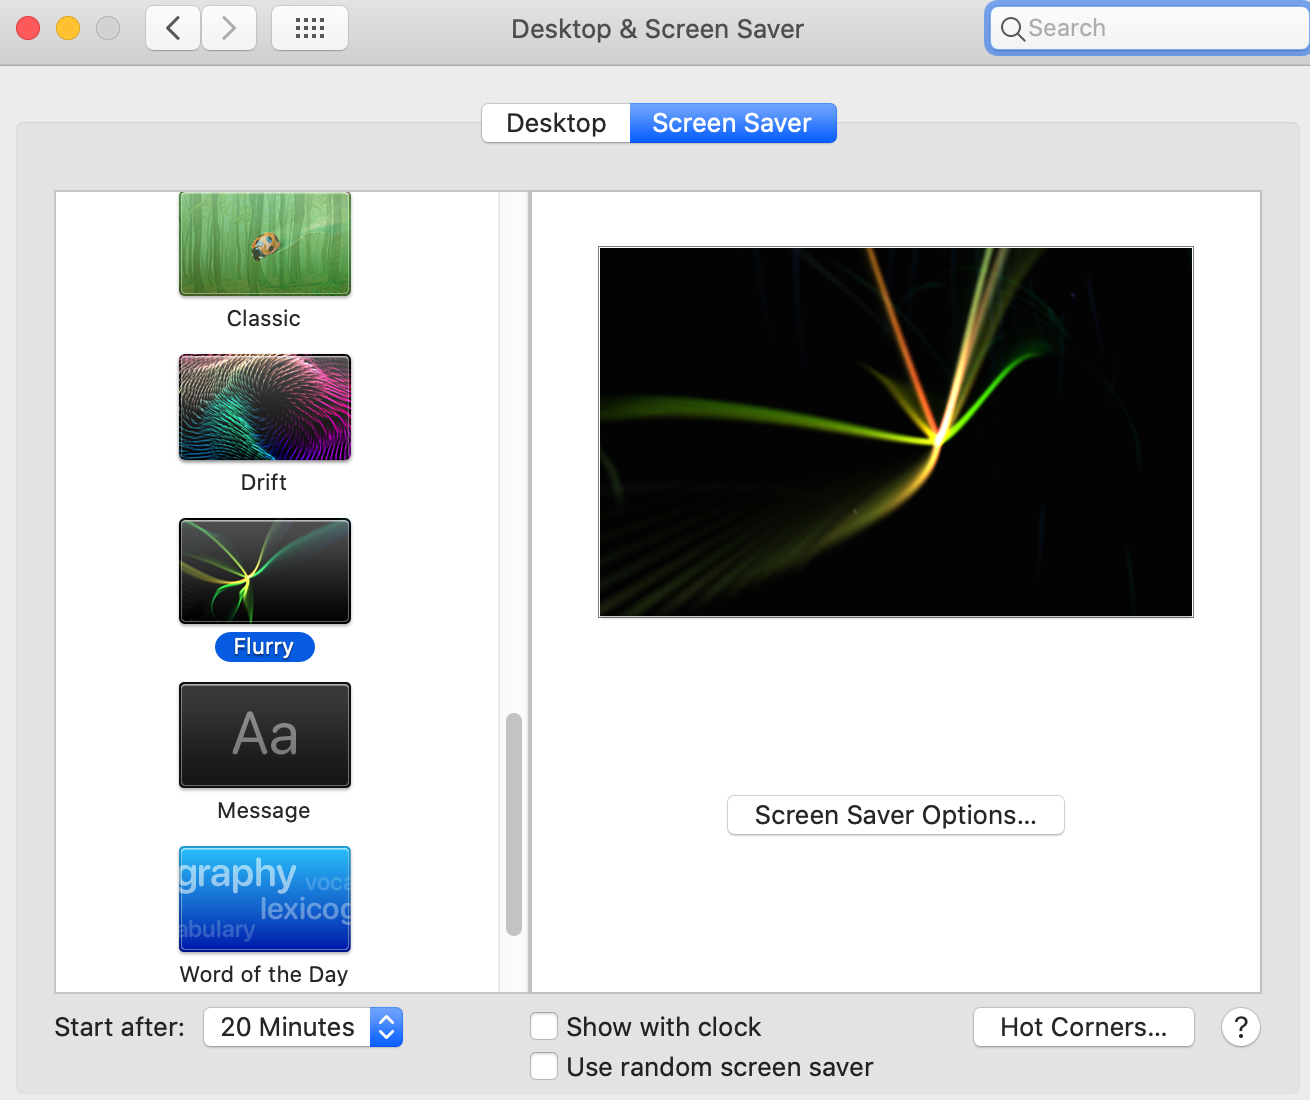This screenshot has width=1310, height=1100.
Task: Switch to the Desktop tab
Action: [x=555, y=122]
